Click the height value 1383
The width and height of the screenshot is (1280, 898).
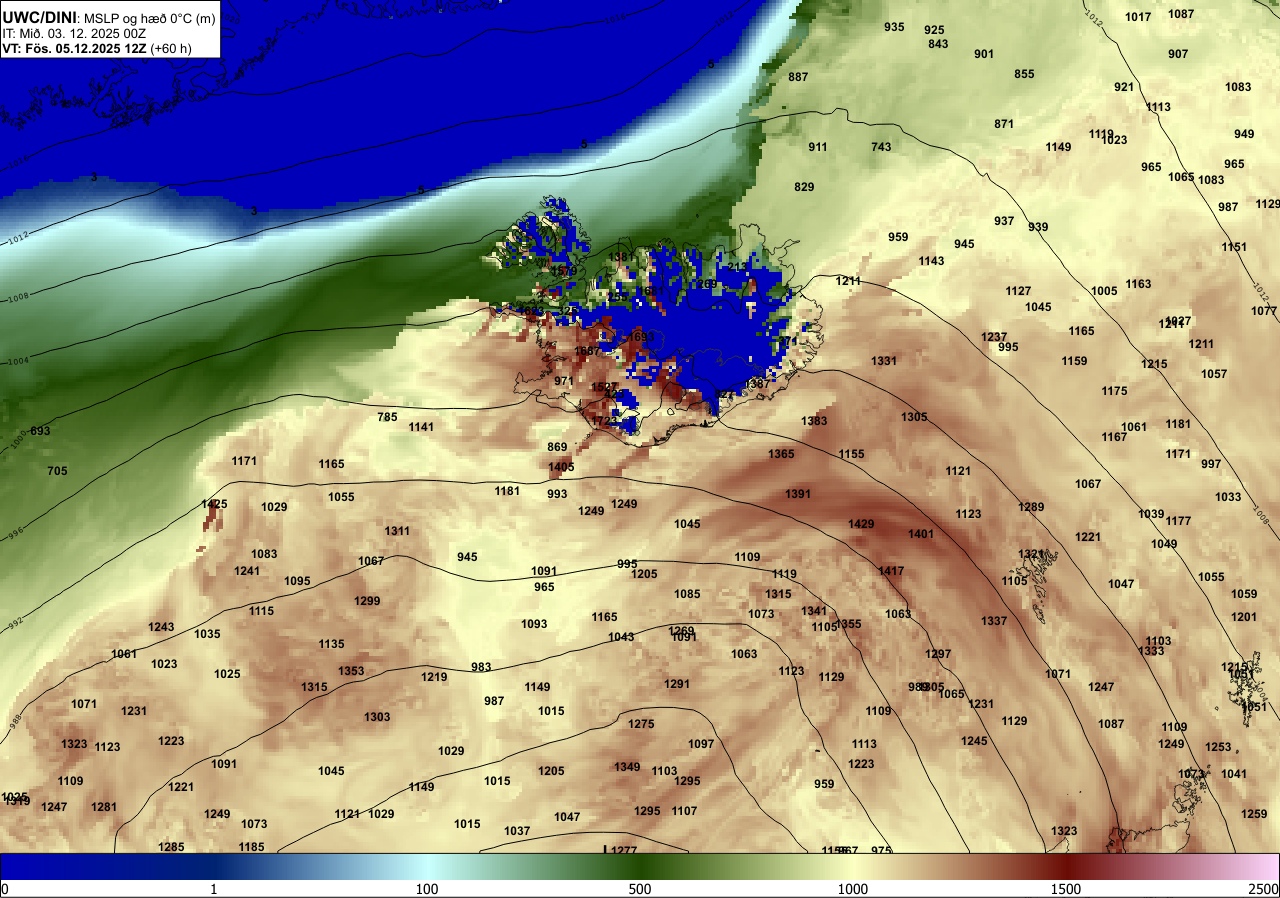click(814, 421)
